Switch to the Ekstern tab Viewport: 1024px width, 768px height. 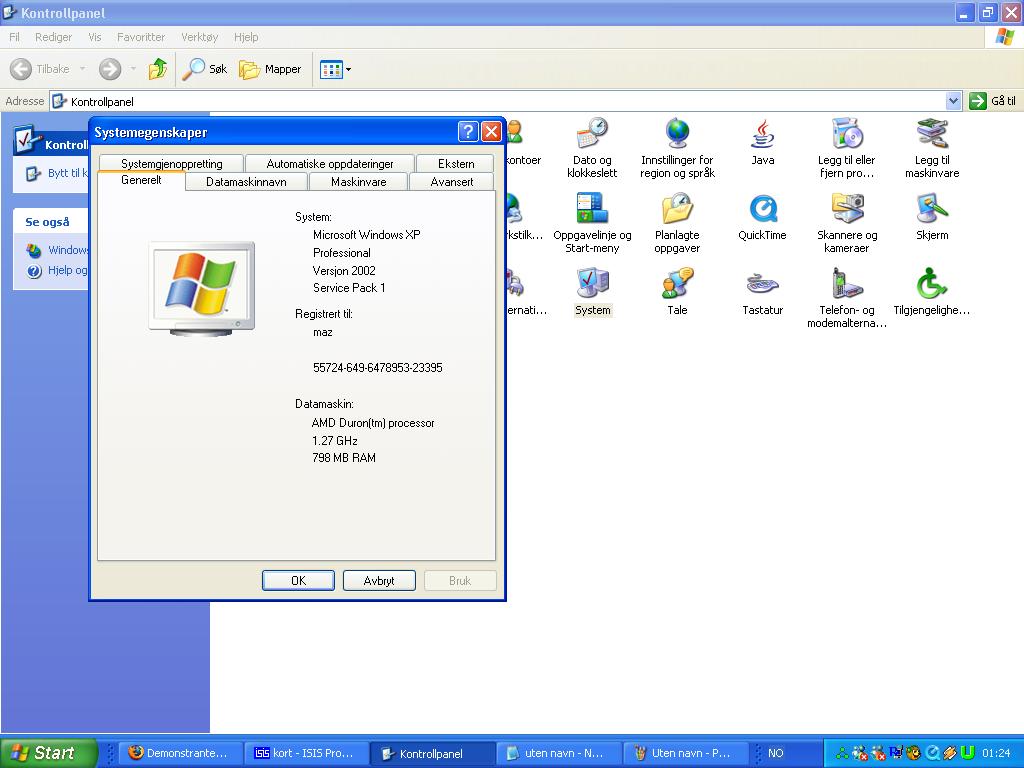pos(456,163)
